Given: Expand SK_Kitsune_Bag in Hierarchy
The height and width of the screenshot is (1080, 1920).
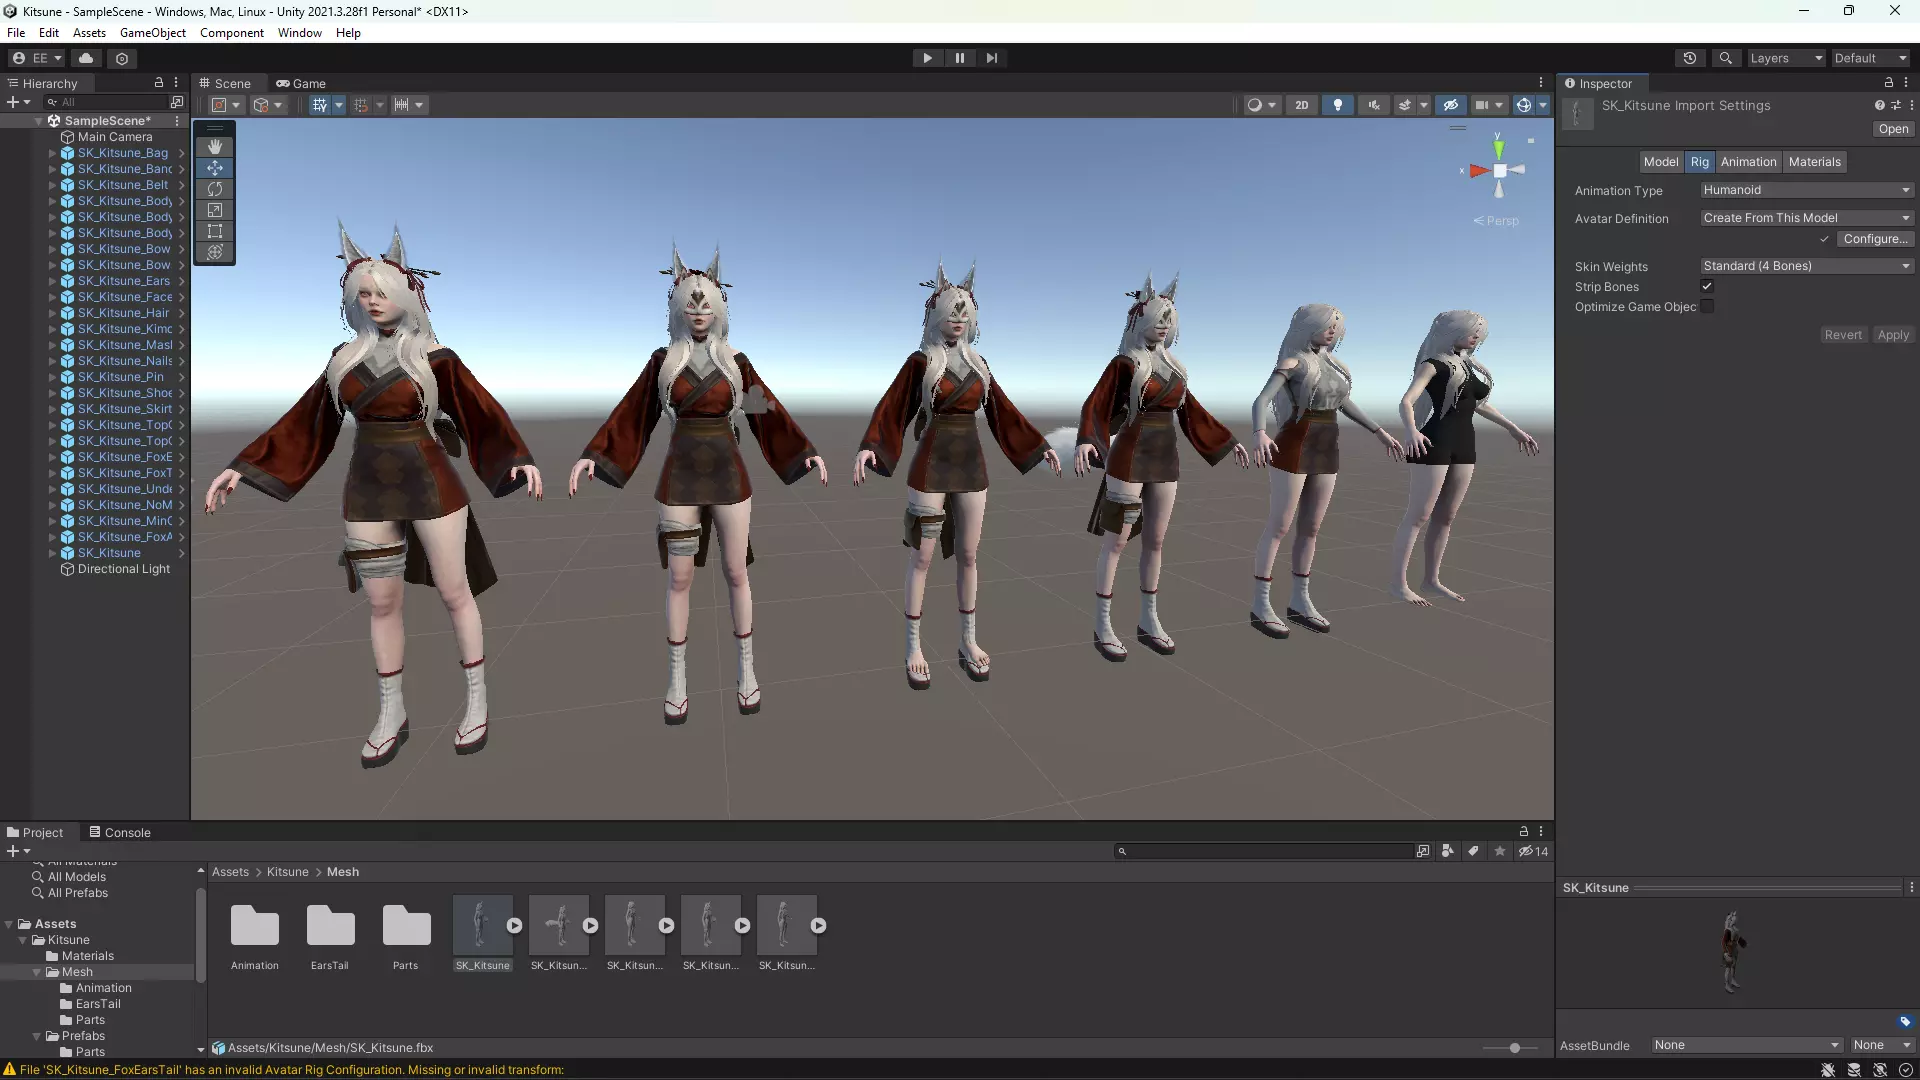Looking at the screenshot, I should [x=53, y=154].
